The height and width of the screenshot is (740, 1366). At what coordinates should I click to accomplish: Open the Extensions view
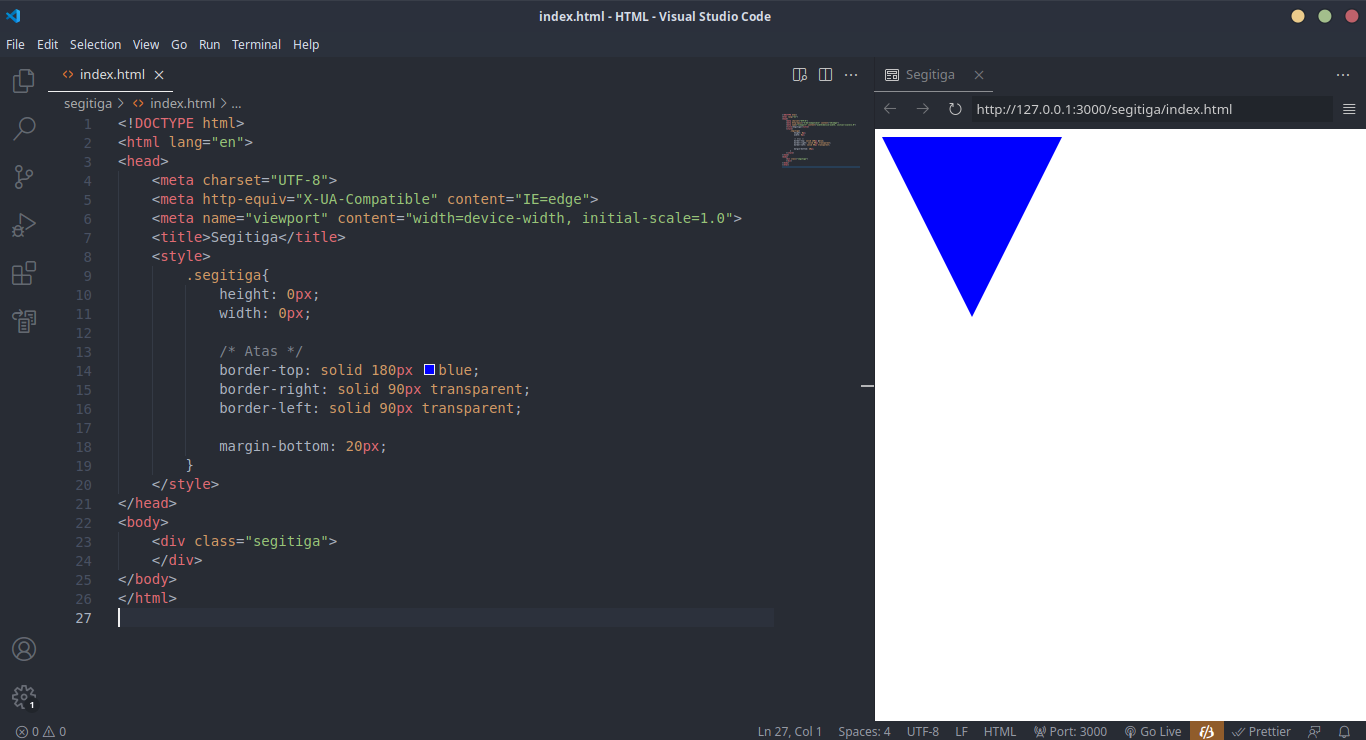24,273
